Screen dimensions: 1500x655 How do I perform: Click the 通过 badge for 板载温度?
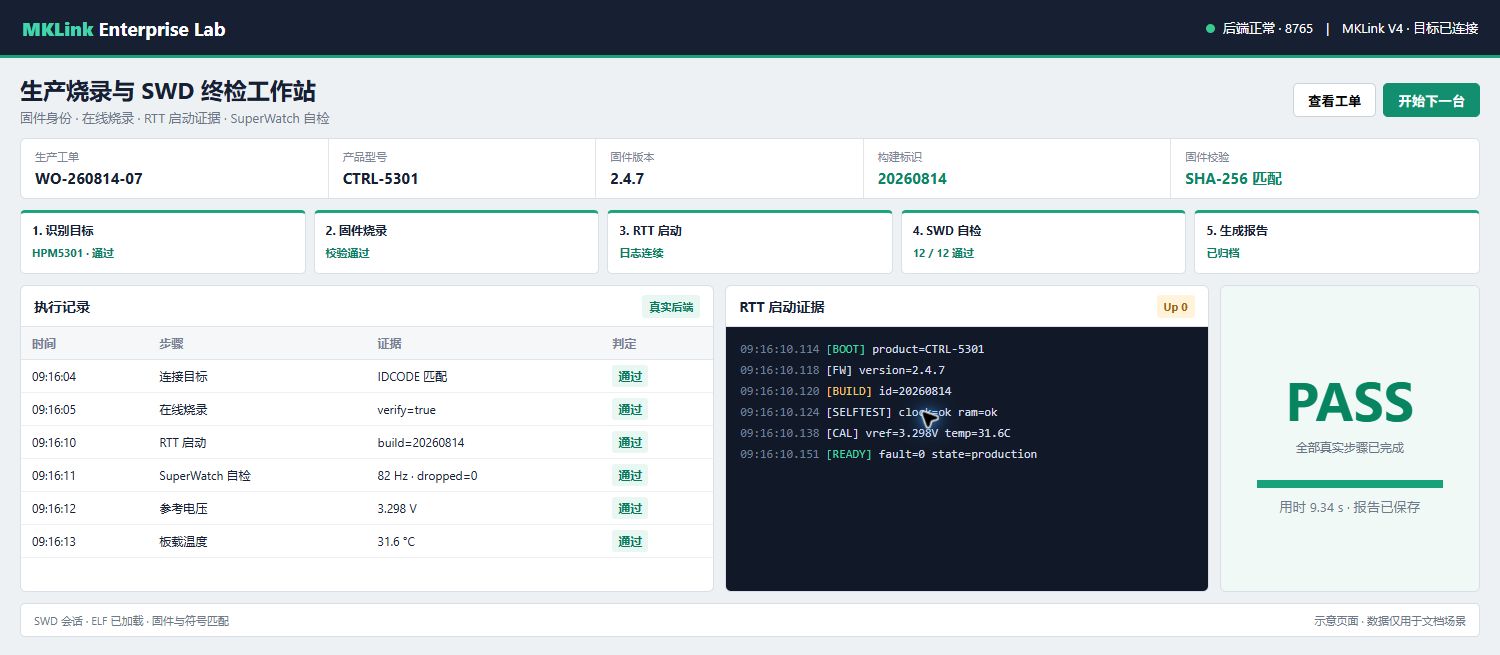[630, 541]
